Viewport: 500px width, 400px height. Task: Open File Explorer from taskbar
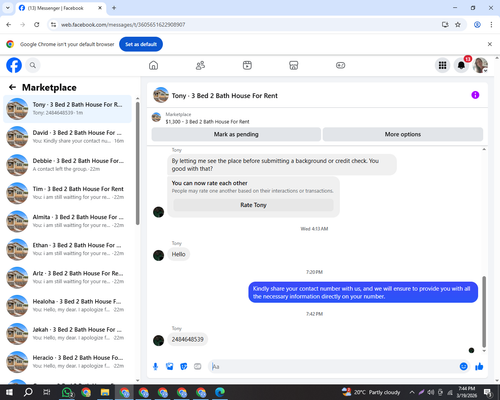tap(105, 392)
